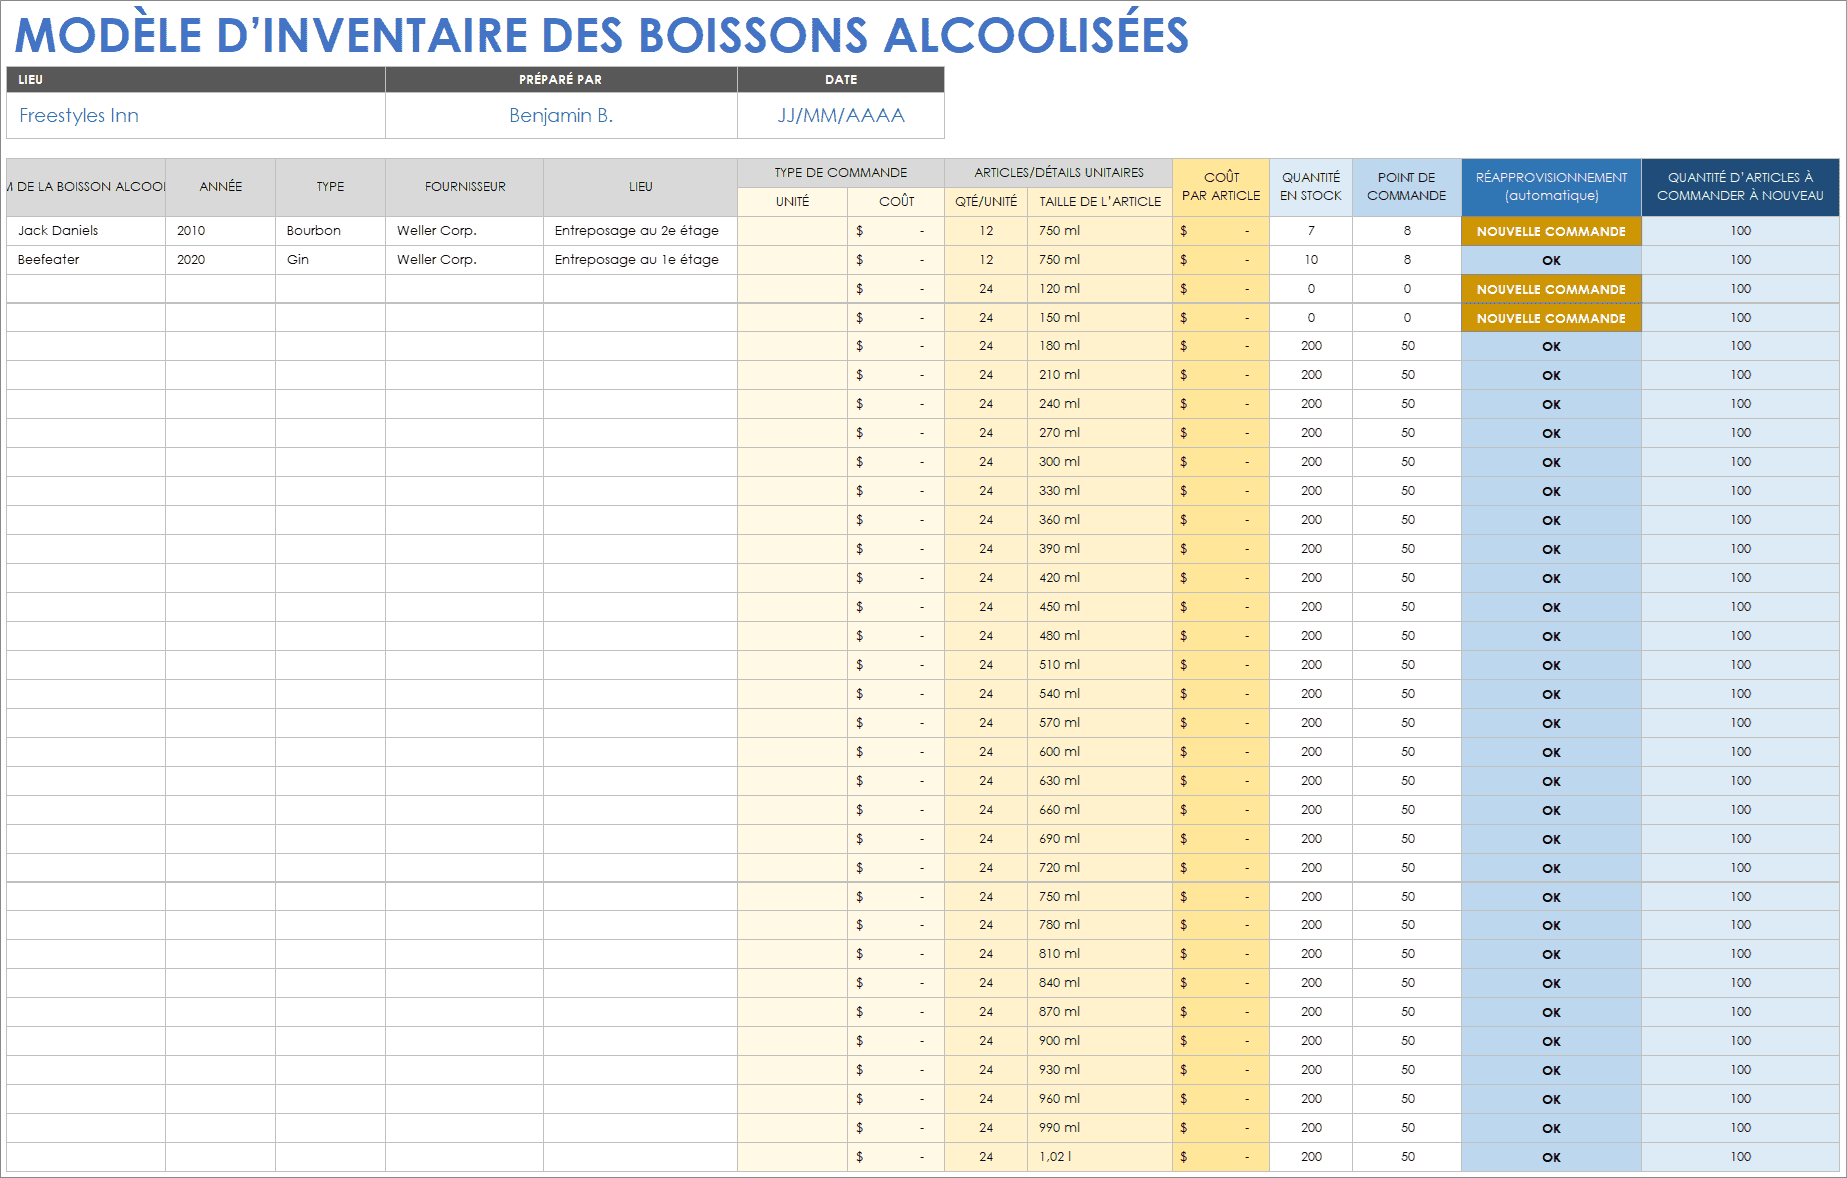Click the OK status in the 450 ml row

coord(1552,607)
